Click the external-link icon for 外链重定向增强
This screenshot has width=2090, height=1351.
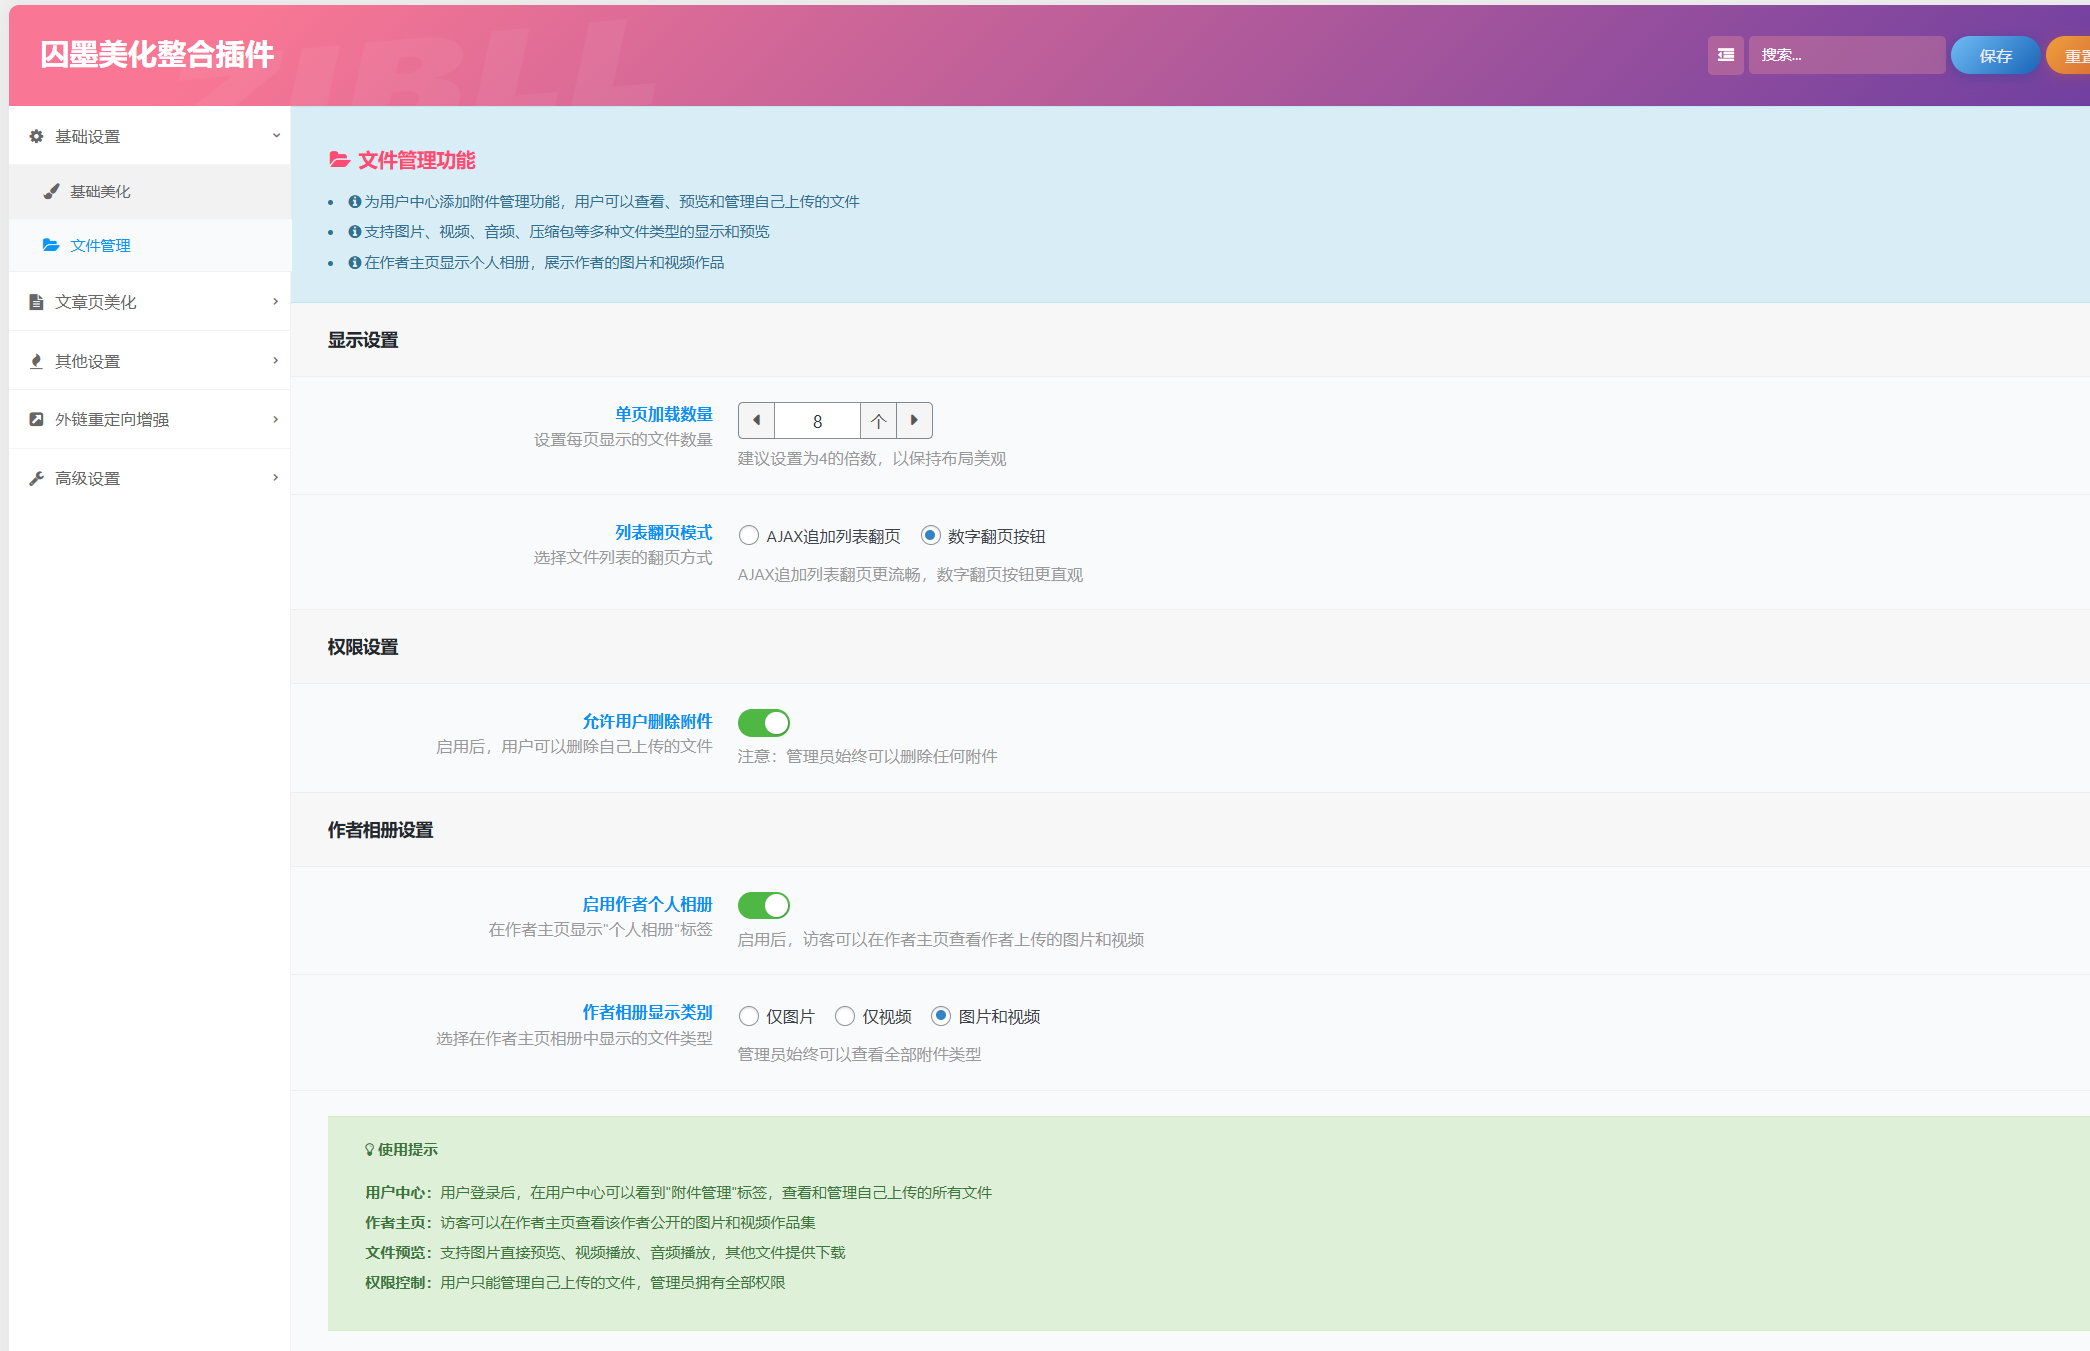click(36, 419)
